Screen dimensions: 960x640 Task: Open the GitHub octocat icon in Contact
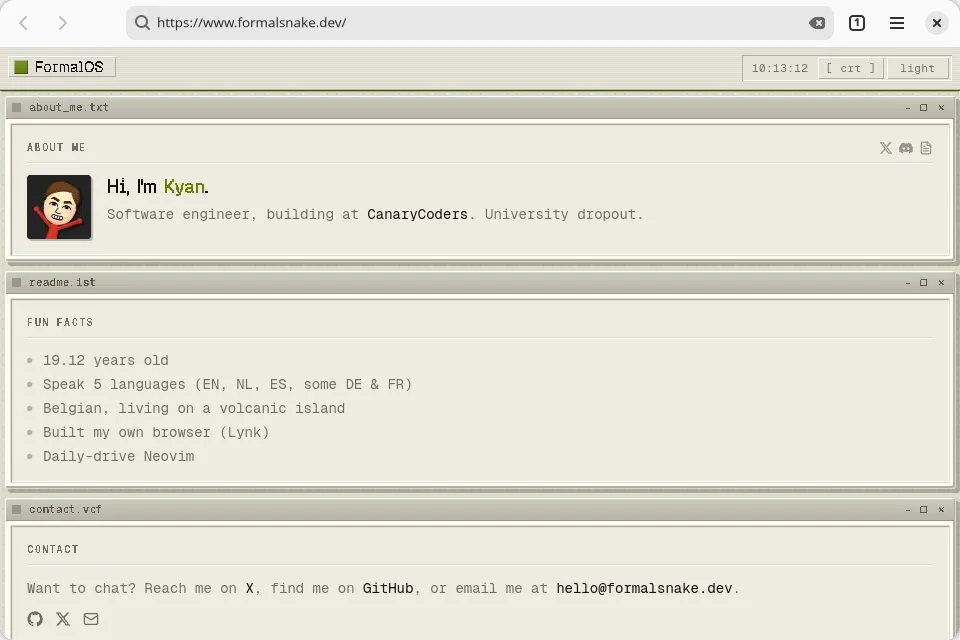tap(36, 619)
